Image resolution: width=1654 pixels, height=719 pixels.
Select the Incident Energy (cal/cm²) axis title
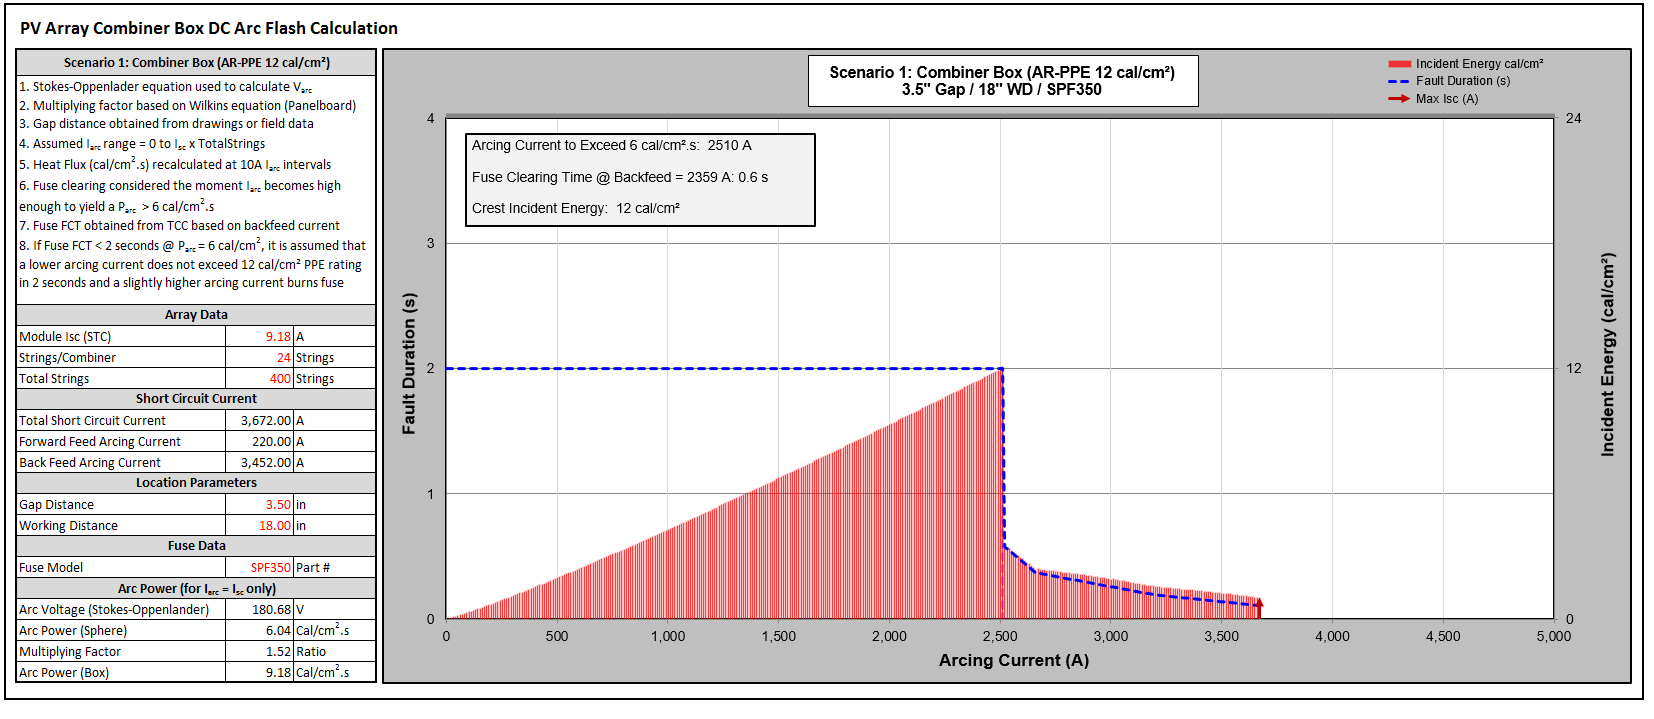(1607, 355)
